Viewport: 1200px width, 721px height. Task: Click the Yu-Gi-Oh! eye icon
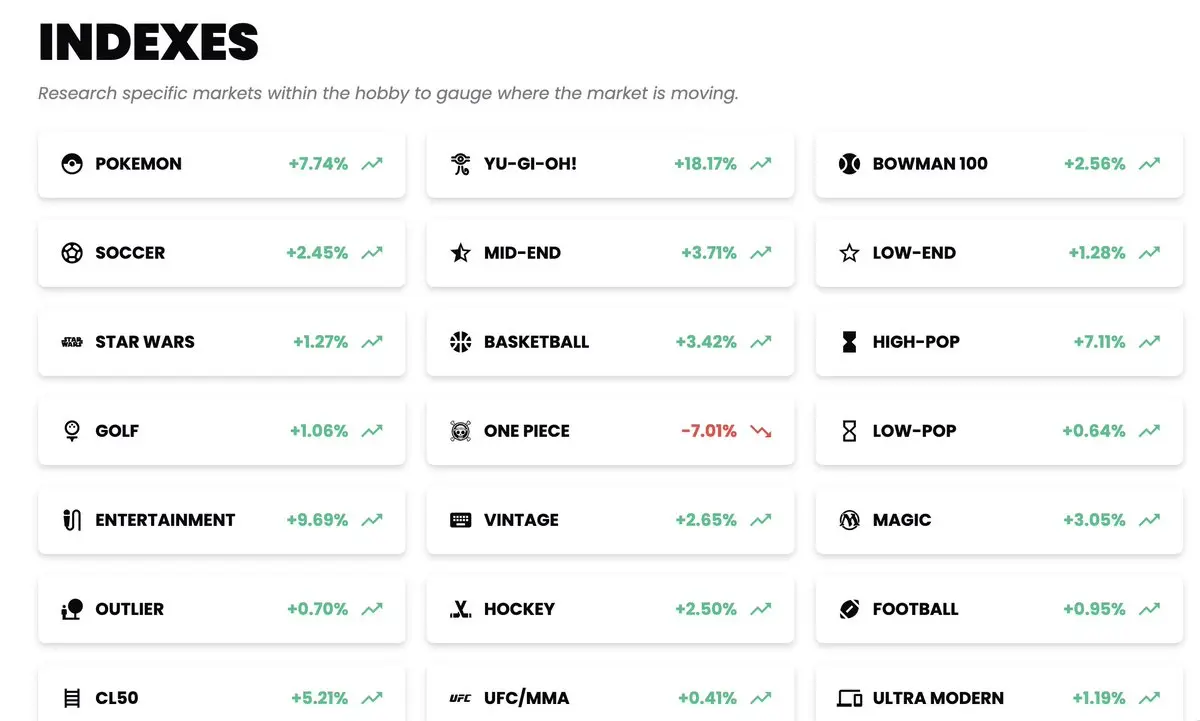pyautogui.click(x=460, y=164)
